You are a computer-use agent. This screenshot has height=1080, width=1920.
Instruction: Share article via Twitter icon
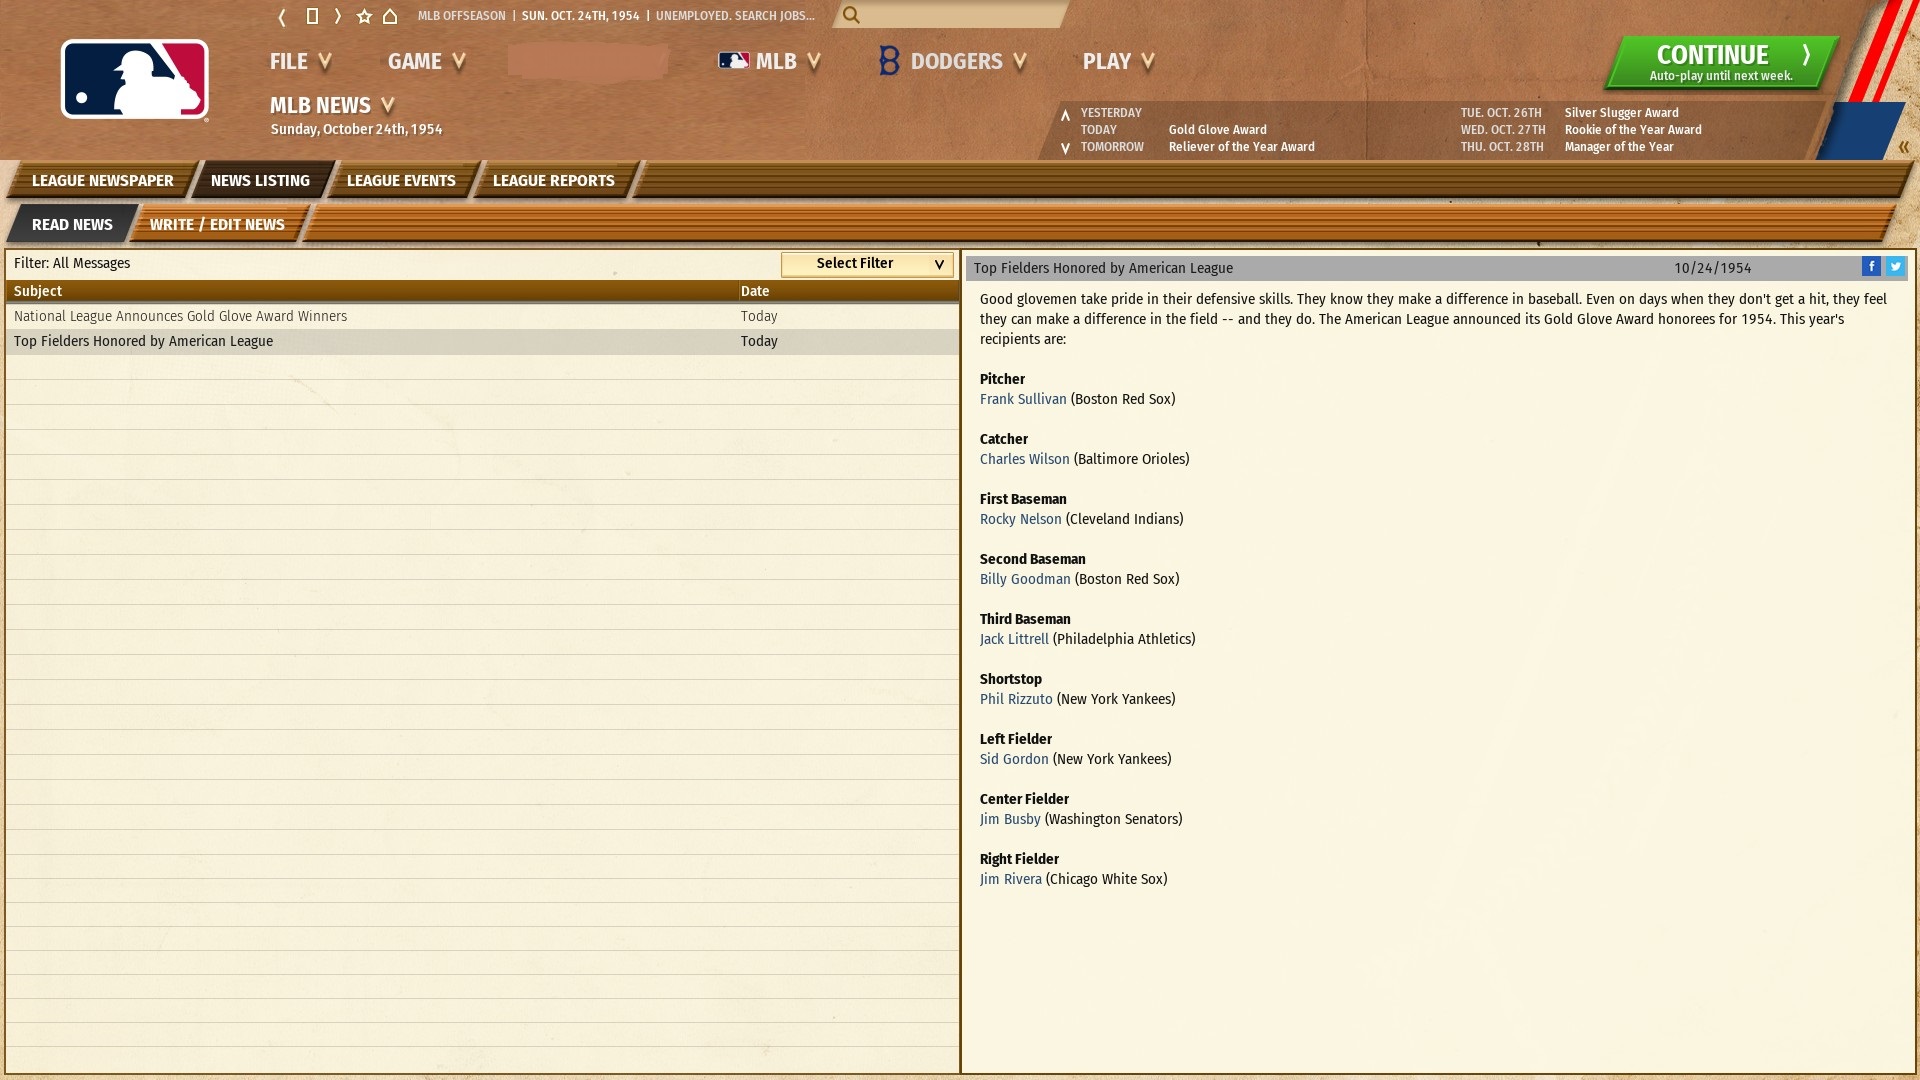point(1895,266)
